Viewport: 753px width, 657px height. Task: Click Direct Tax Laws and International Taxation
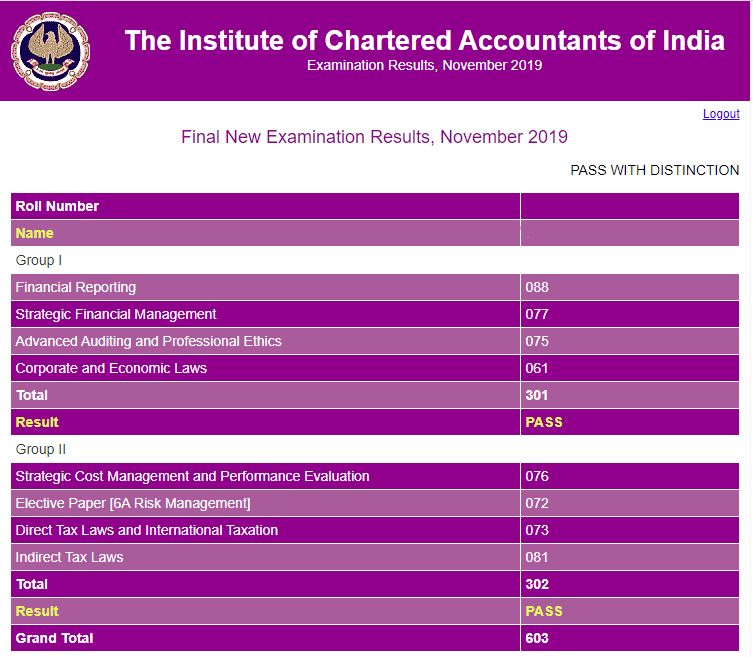coord(146,530)
